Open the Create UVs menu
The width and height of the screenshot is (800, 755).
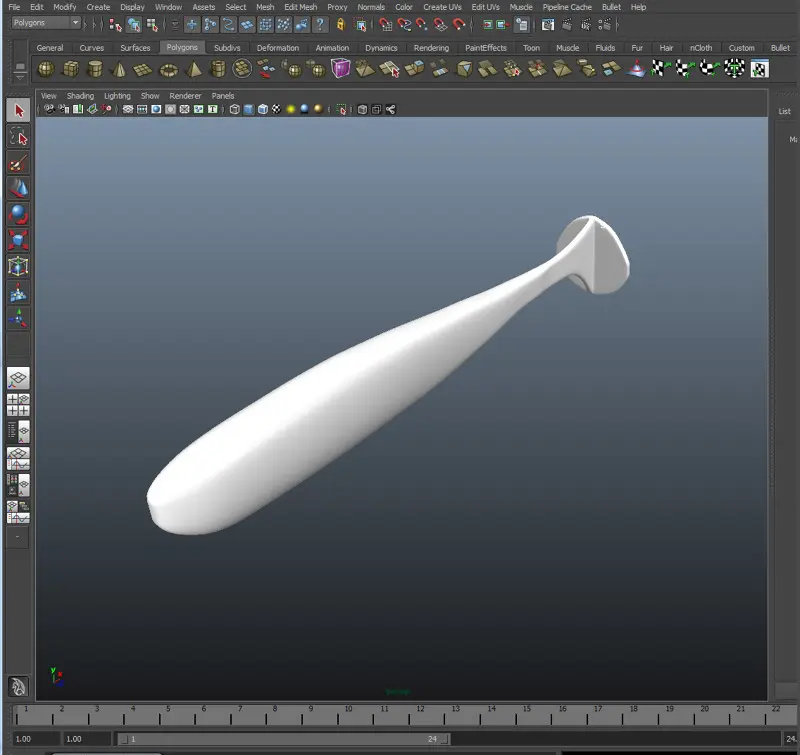point(442,7)
